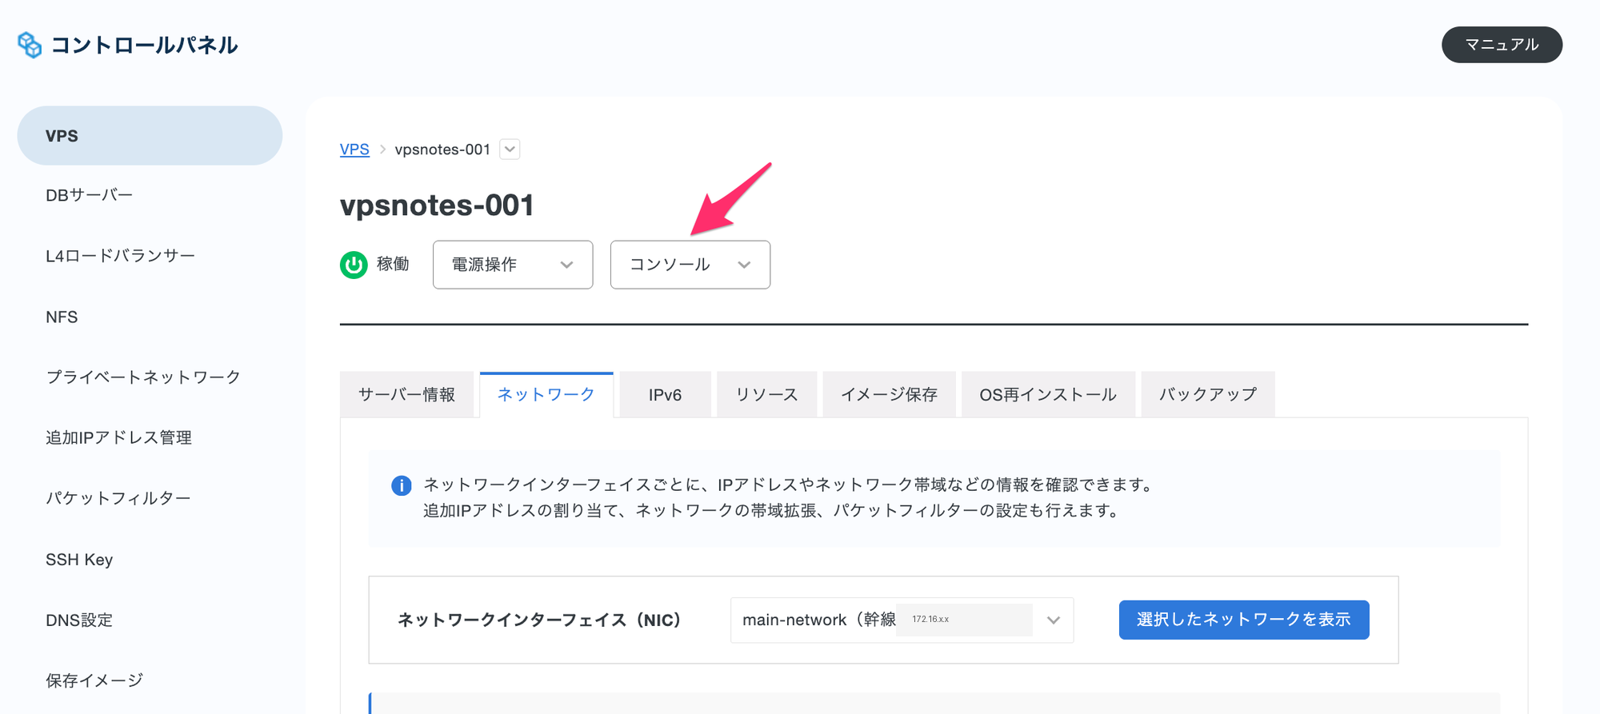The width and height of the screenshot is (1600, 714).
Task: Switch to the OS再インストール tab
Action: click(x=1048, y=394)
